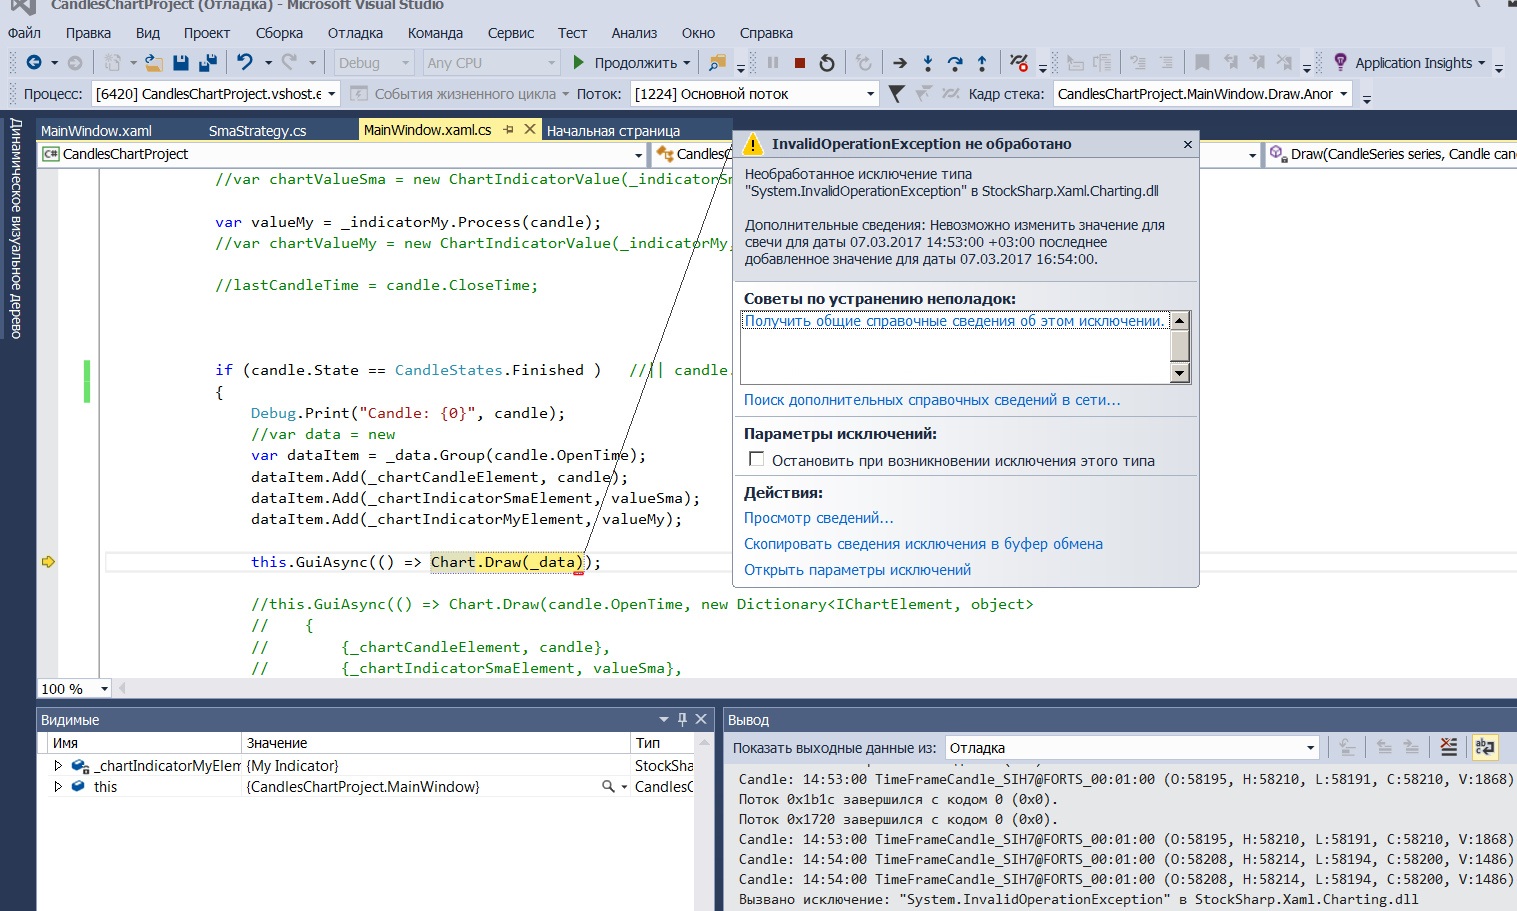1517x911 pixels.
Task: Click Show Next Statement arrow icon
Action: (x=900, y=63)
